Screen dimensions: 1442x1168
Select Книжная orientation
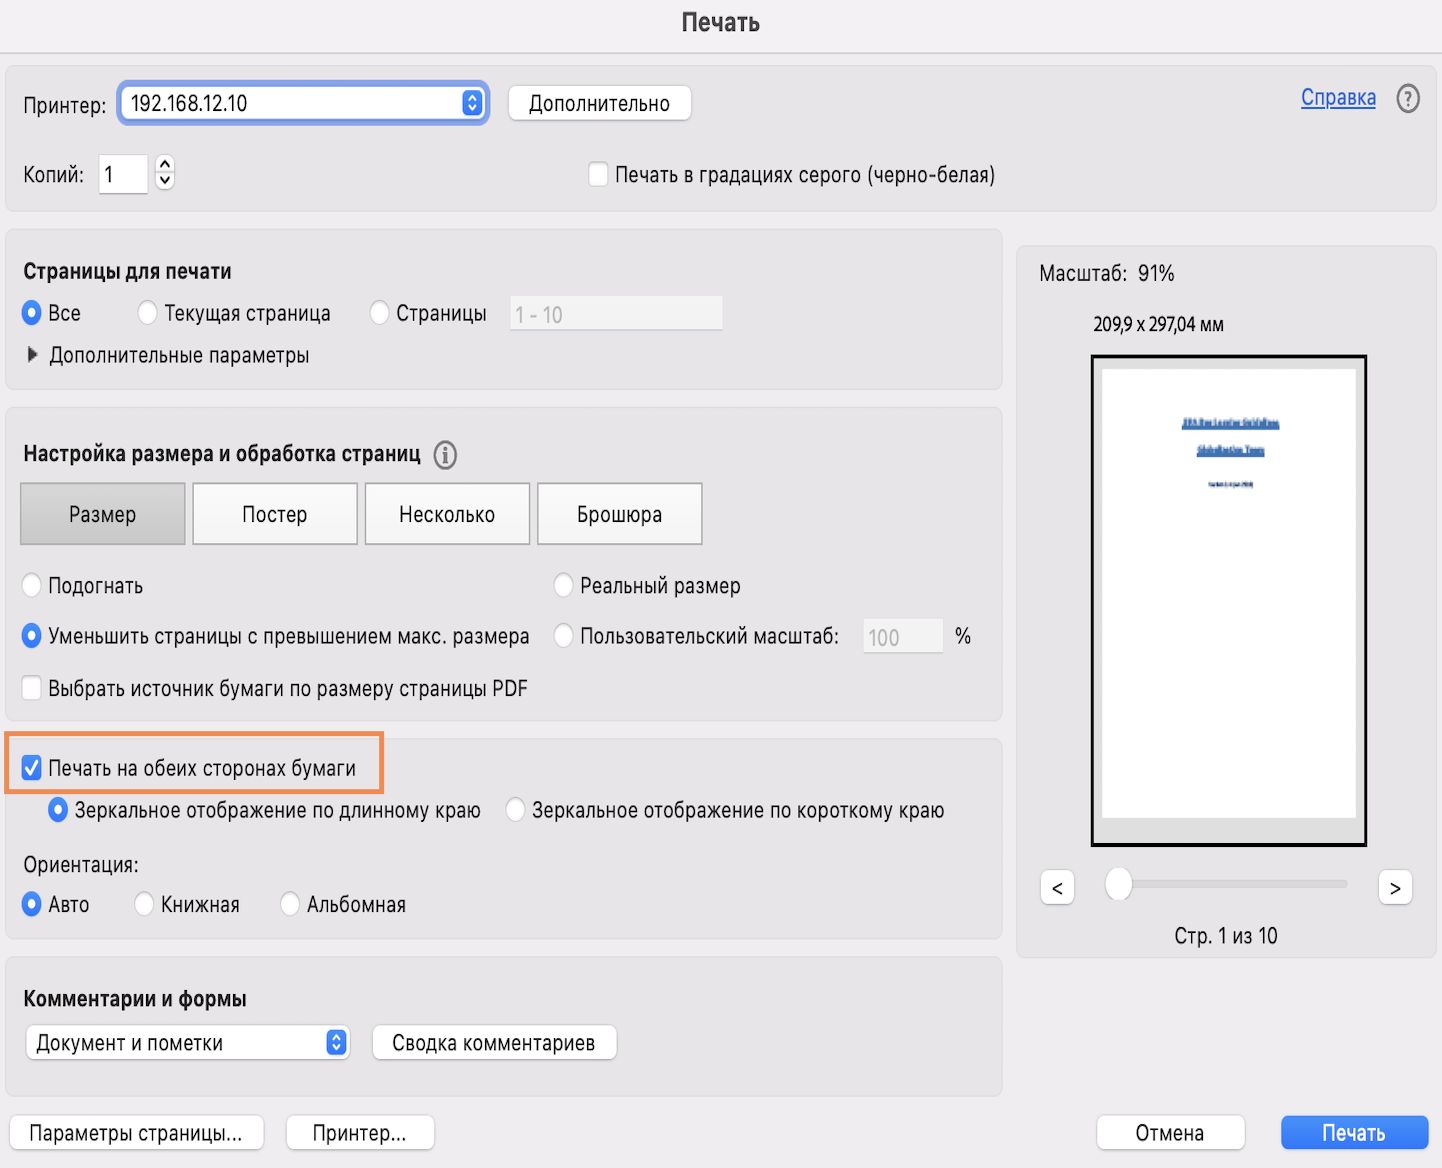144,904
